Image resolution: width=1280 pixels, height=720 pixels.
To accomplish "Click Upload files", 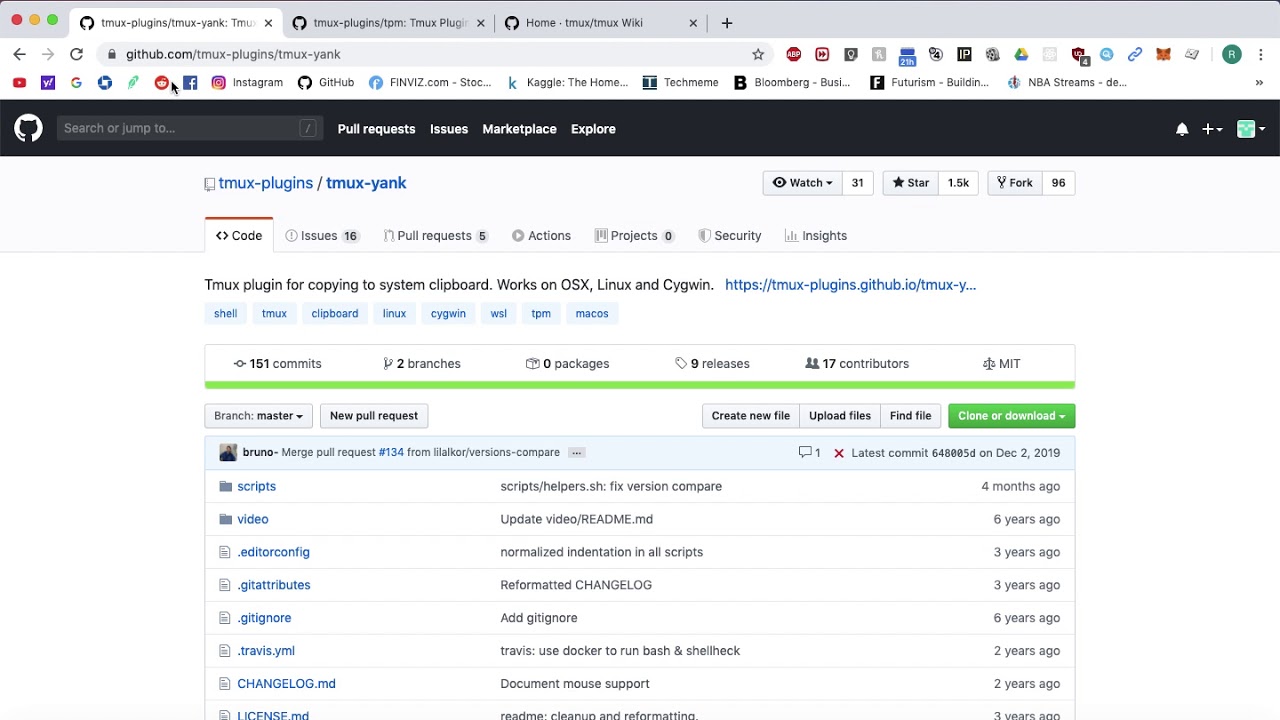I will tap(840, 416).
